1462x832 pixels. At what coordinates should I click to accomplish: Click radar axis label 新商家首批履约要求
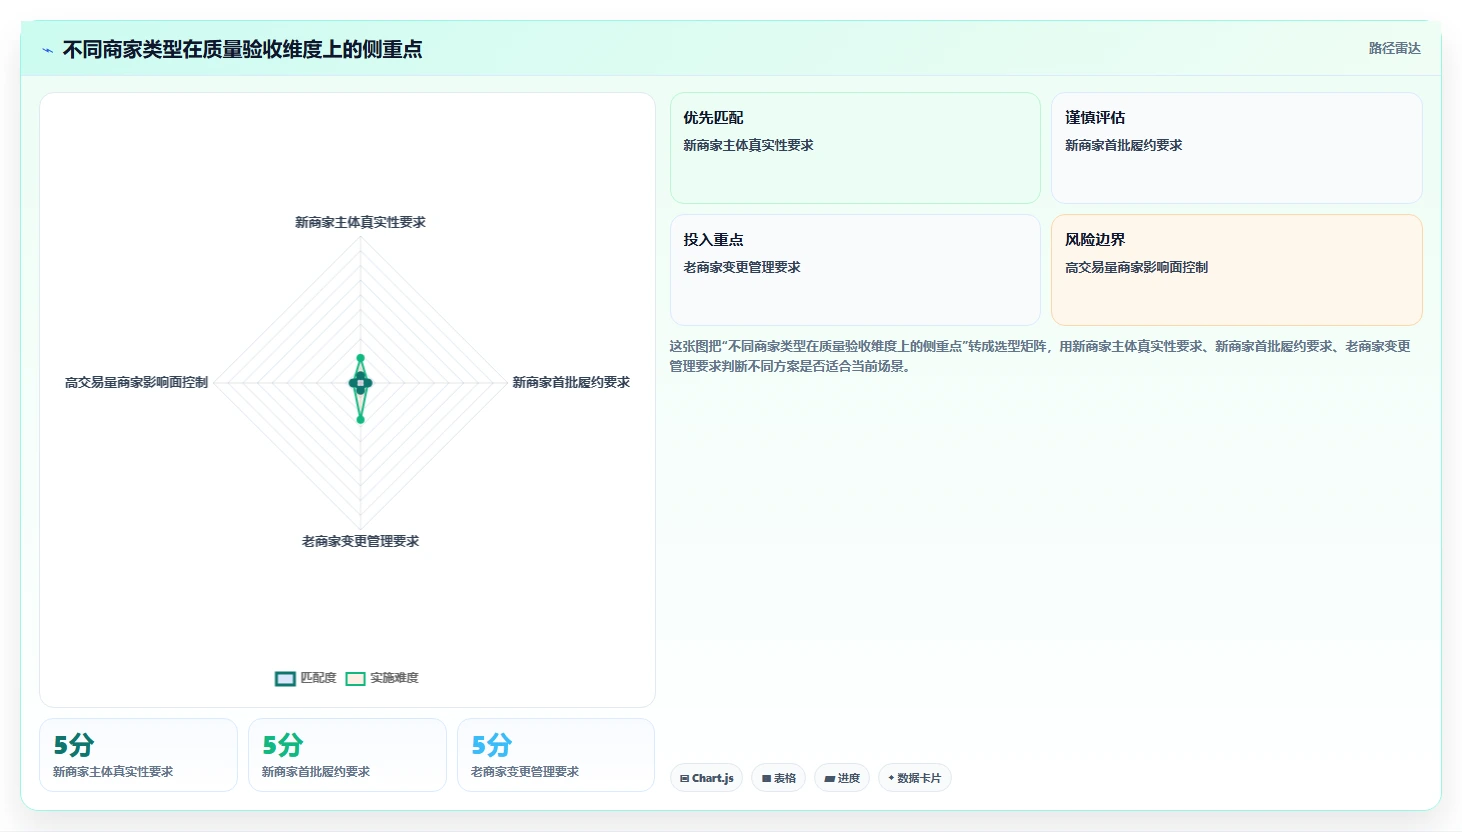click(x=571, y=382)
